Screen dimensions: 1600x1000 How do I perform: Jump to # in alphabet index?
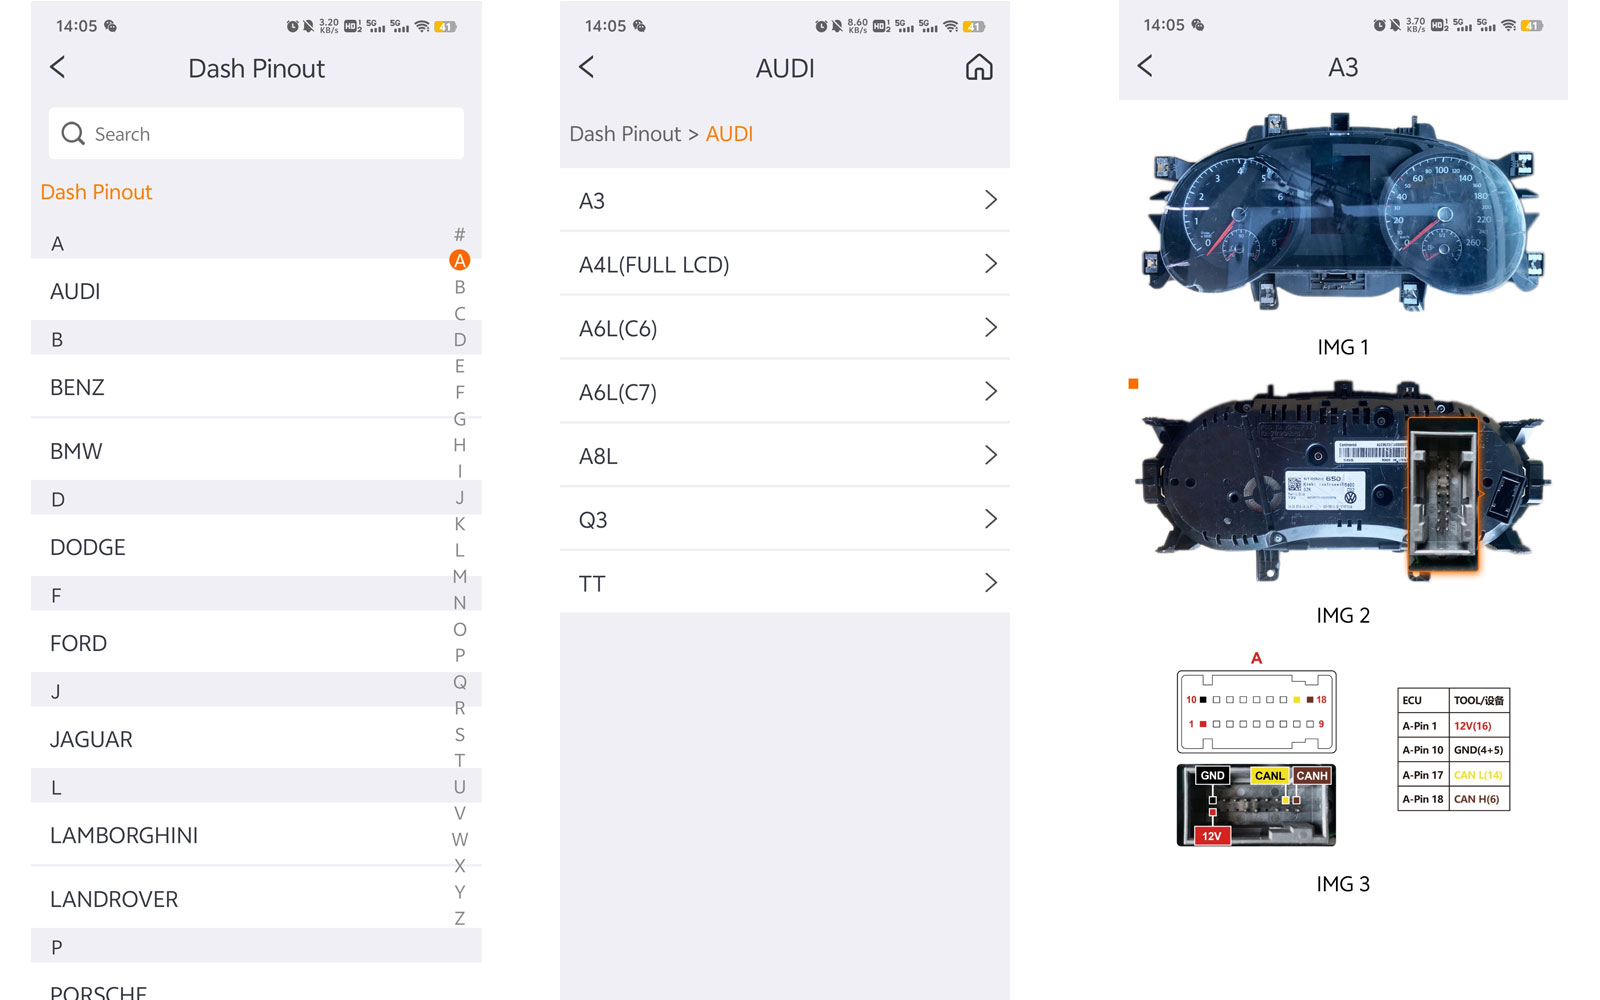tap(459, 234)
